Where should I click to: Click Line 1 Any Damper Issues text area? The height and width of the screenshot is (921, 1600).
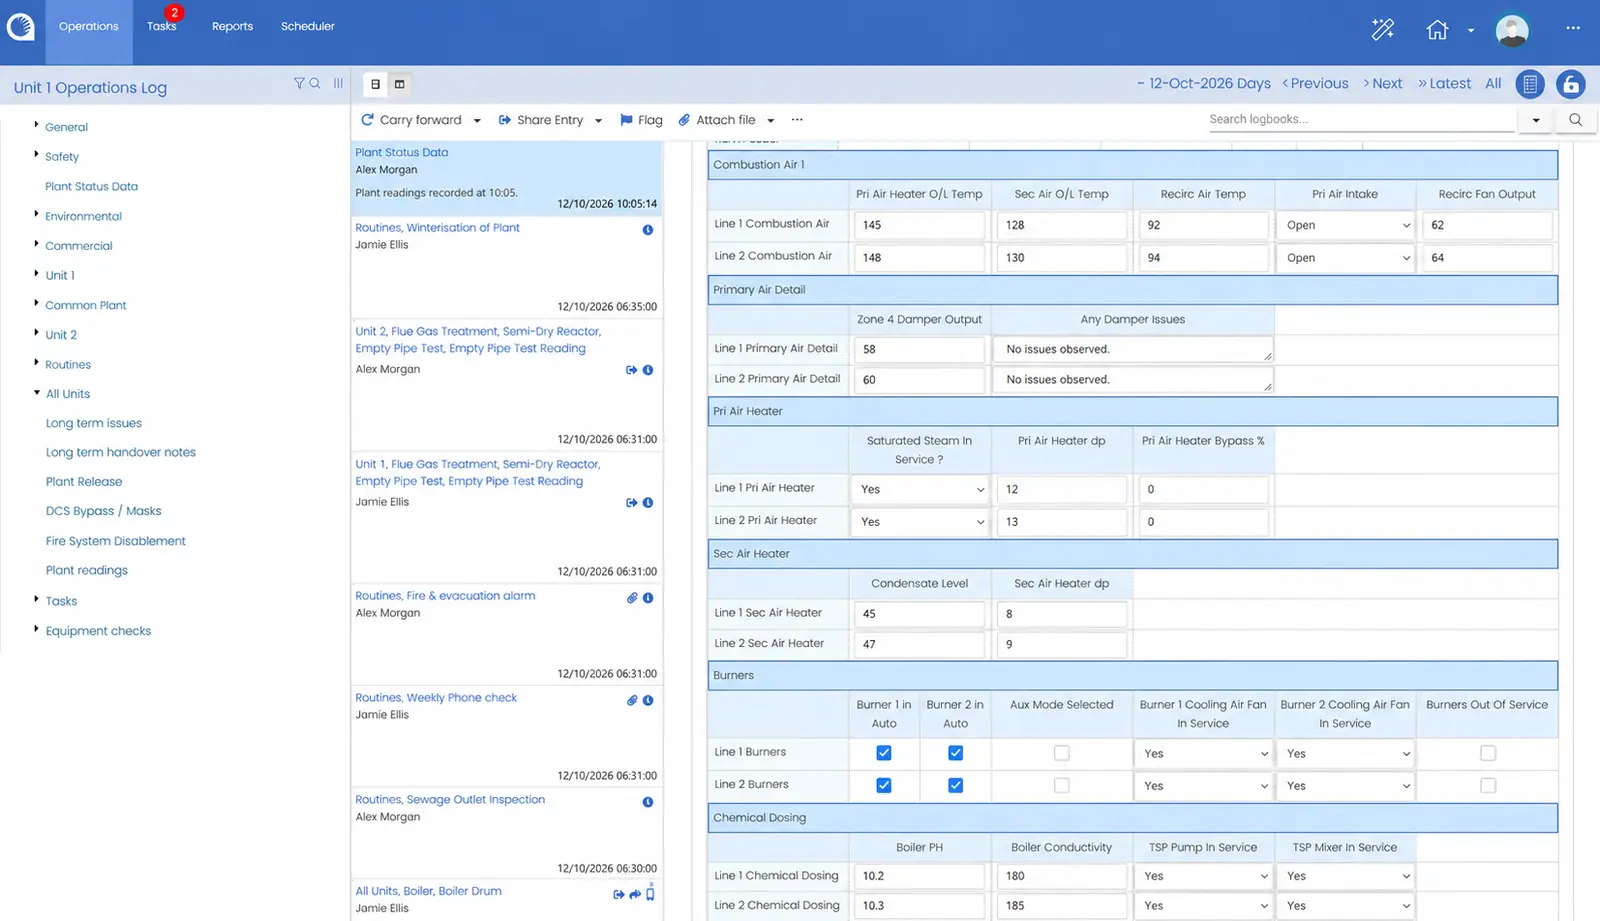(1133, 349)
